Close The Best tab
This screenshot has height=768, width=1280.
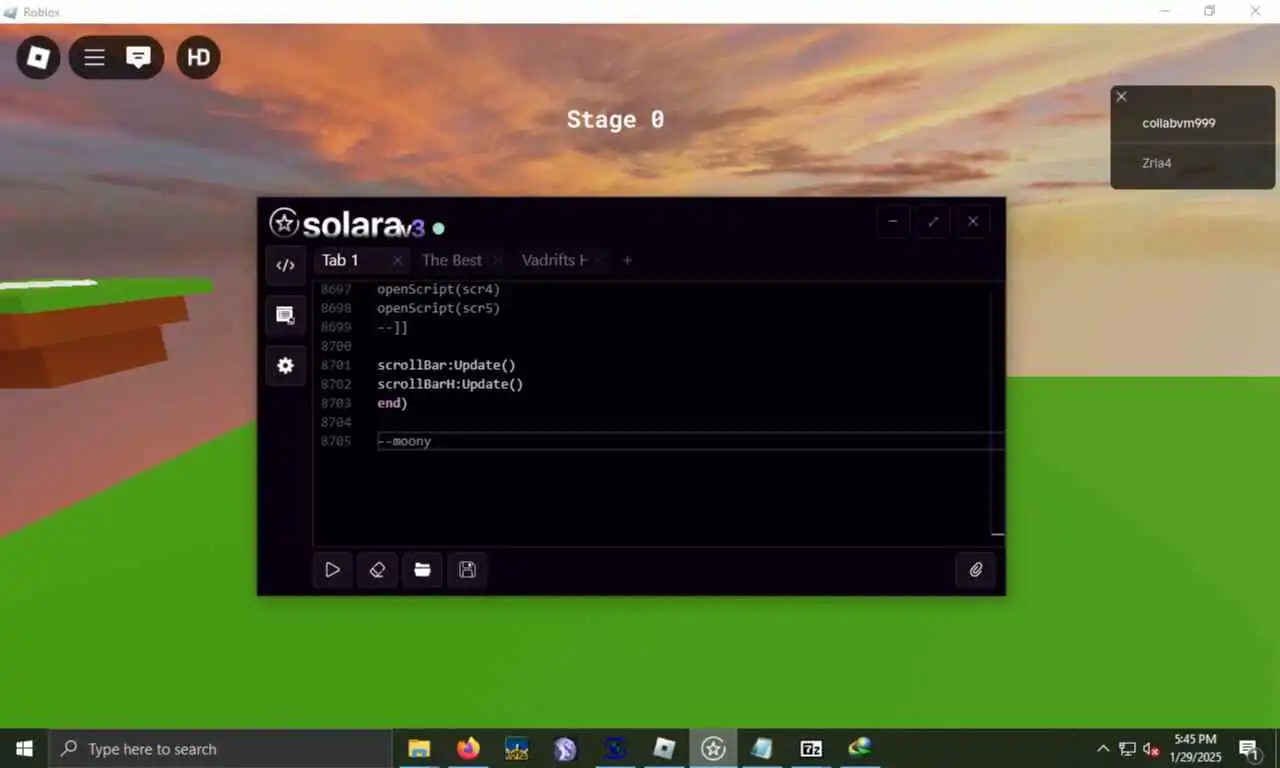coord(497,260)
